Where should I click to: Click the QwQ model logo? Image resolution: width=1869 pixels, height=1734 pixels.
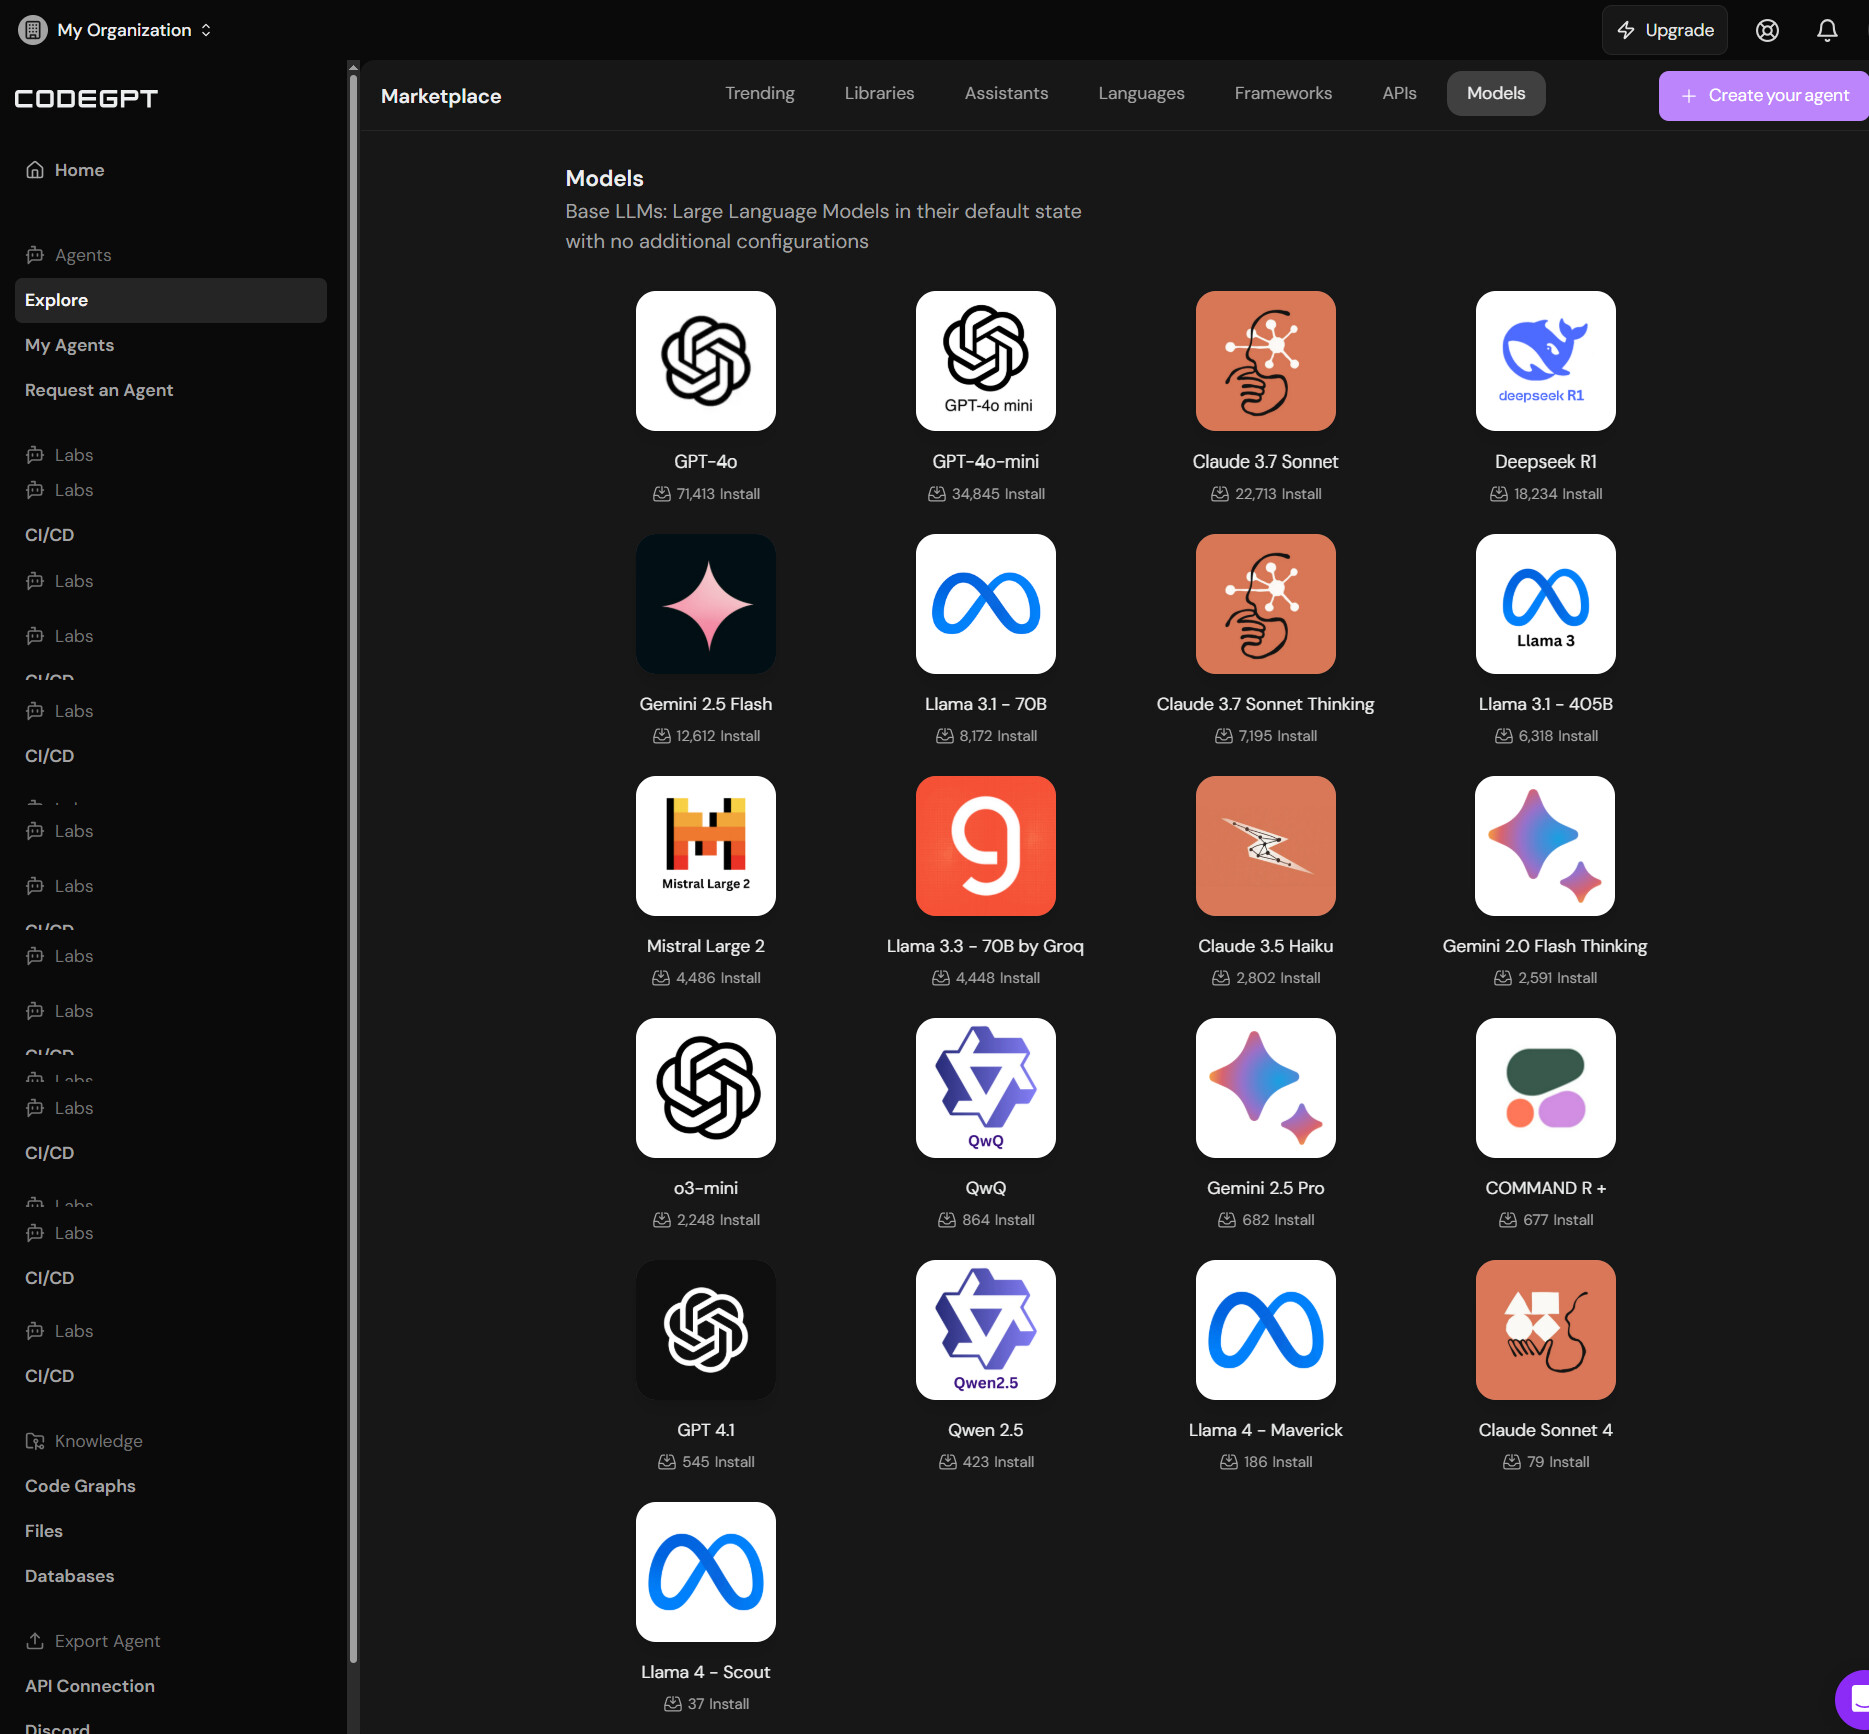click(x=985, y=1088)
